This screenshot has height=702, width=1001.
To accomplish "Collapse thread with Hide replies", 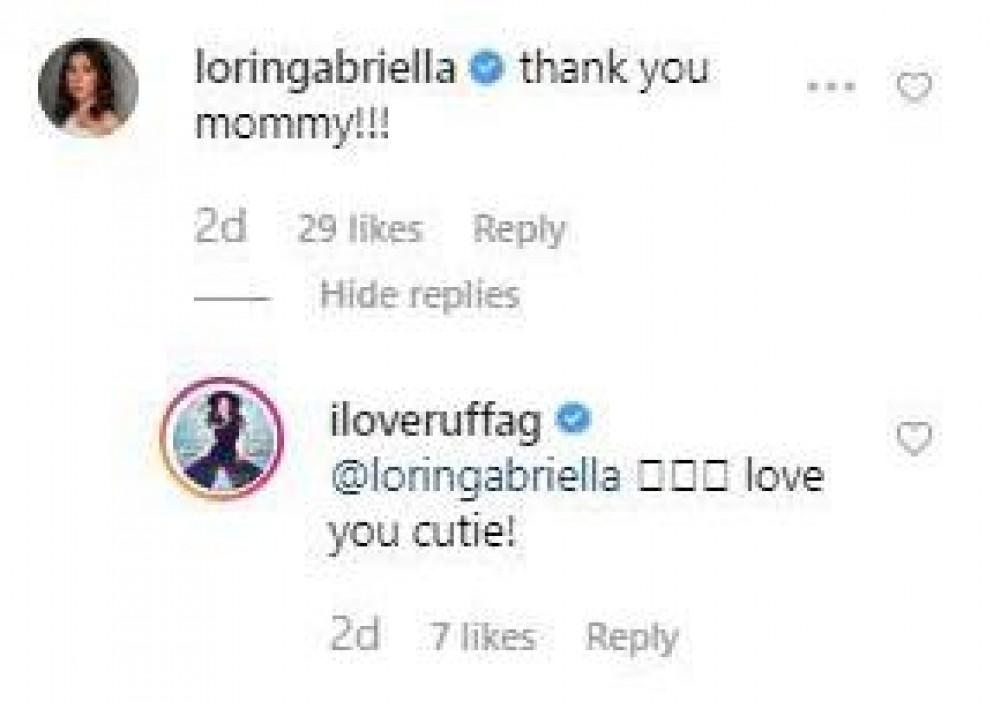I will point(419,295).
